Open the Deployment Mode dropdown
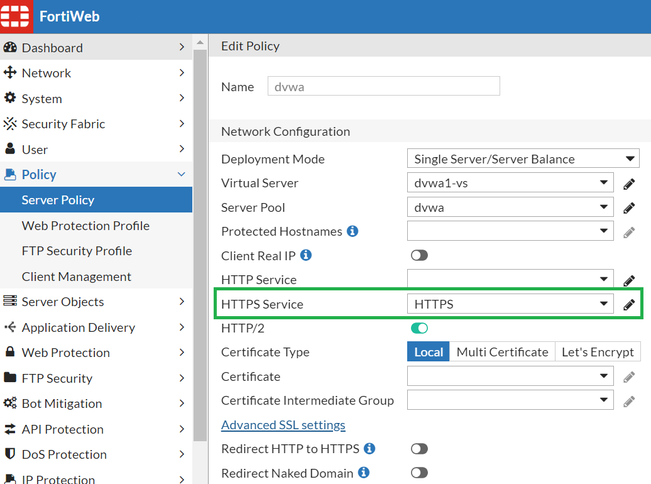 pos(523,159)
